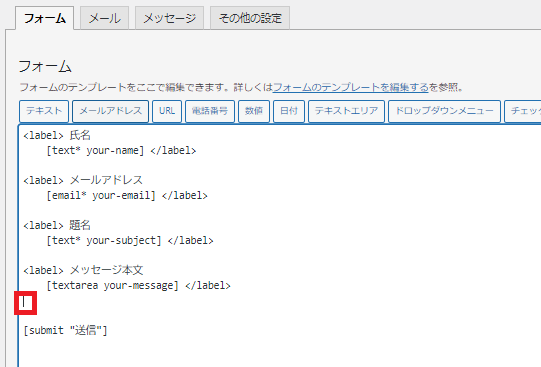Open the その他の設定 tab
Viewport: 541px width, 367px height.
(250, 18)
